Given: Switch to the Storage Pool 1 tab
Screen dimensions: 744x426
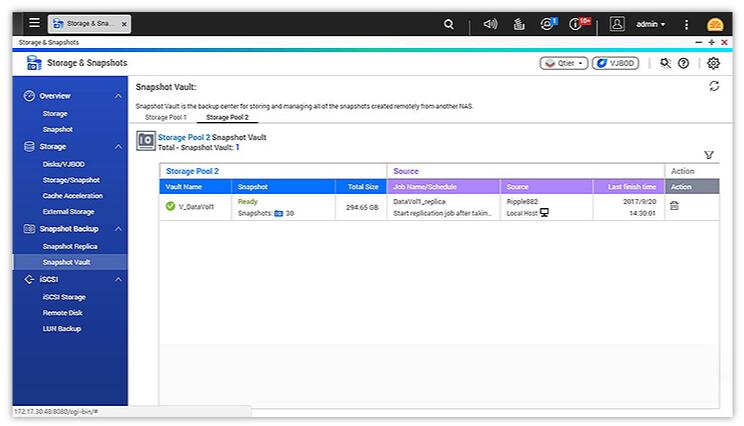Looking at the screenshot, I should 166,117.
